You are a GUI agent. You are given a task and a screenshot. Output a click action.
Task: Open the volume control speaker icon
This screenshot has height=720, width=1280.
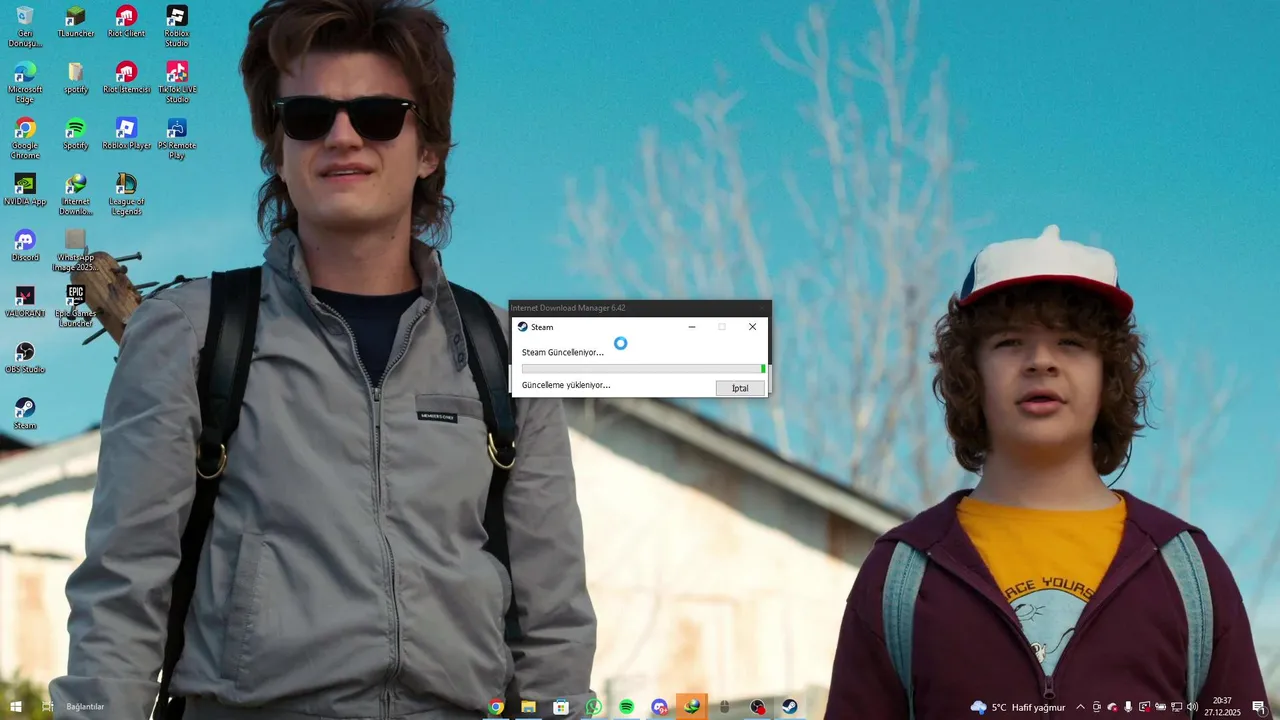click(1192, 707)
